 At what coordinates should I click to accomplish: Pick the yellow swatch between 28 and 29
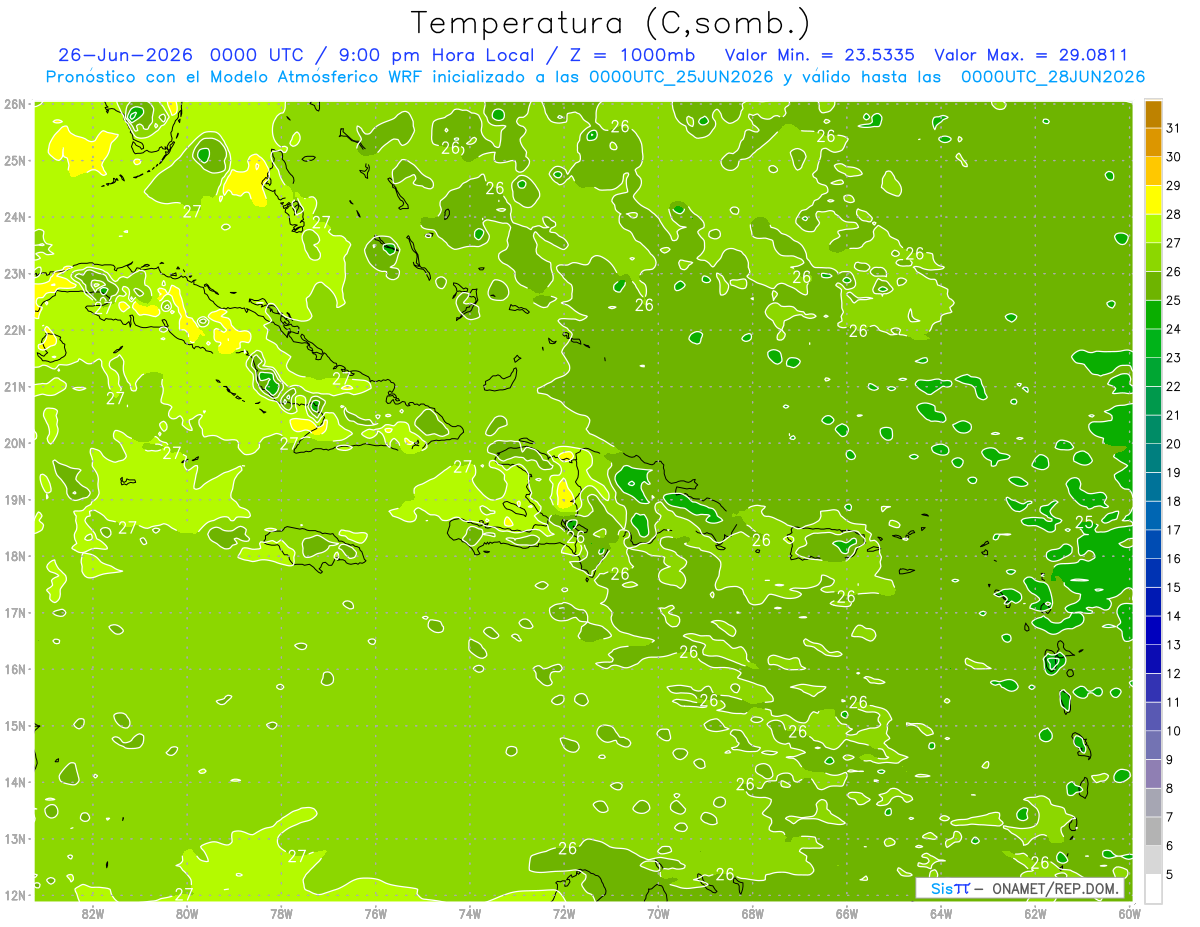[1153, 200]
